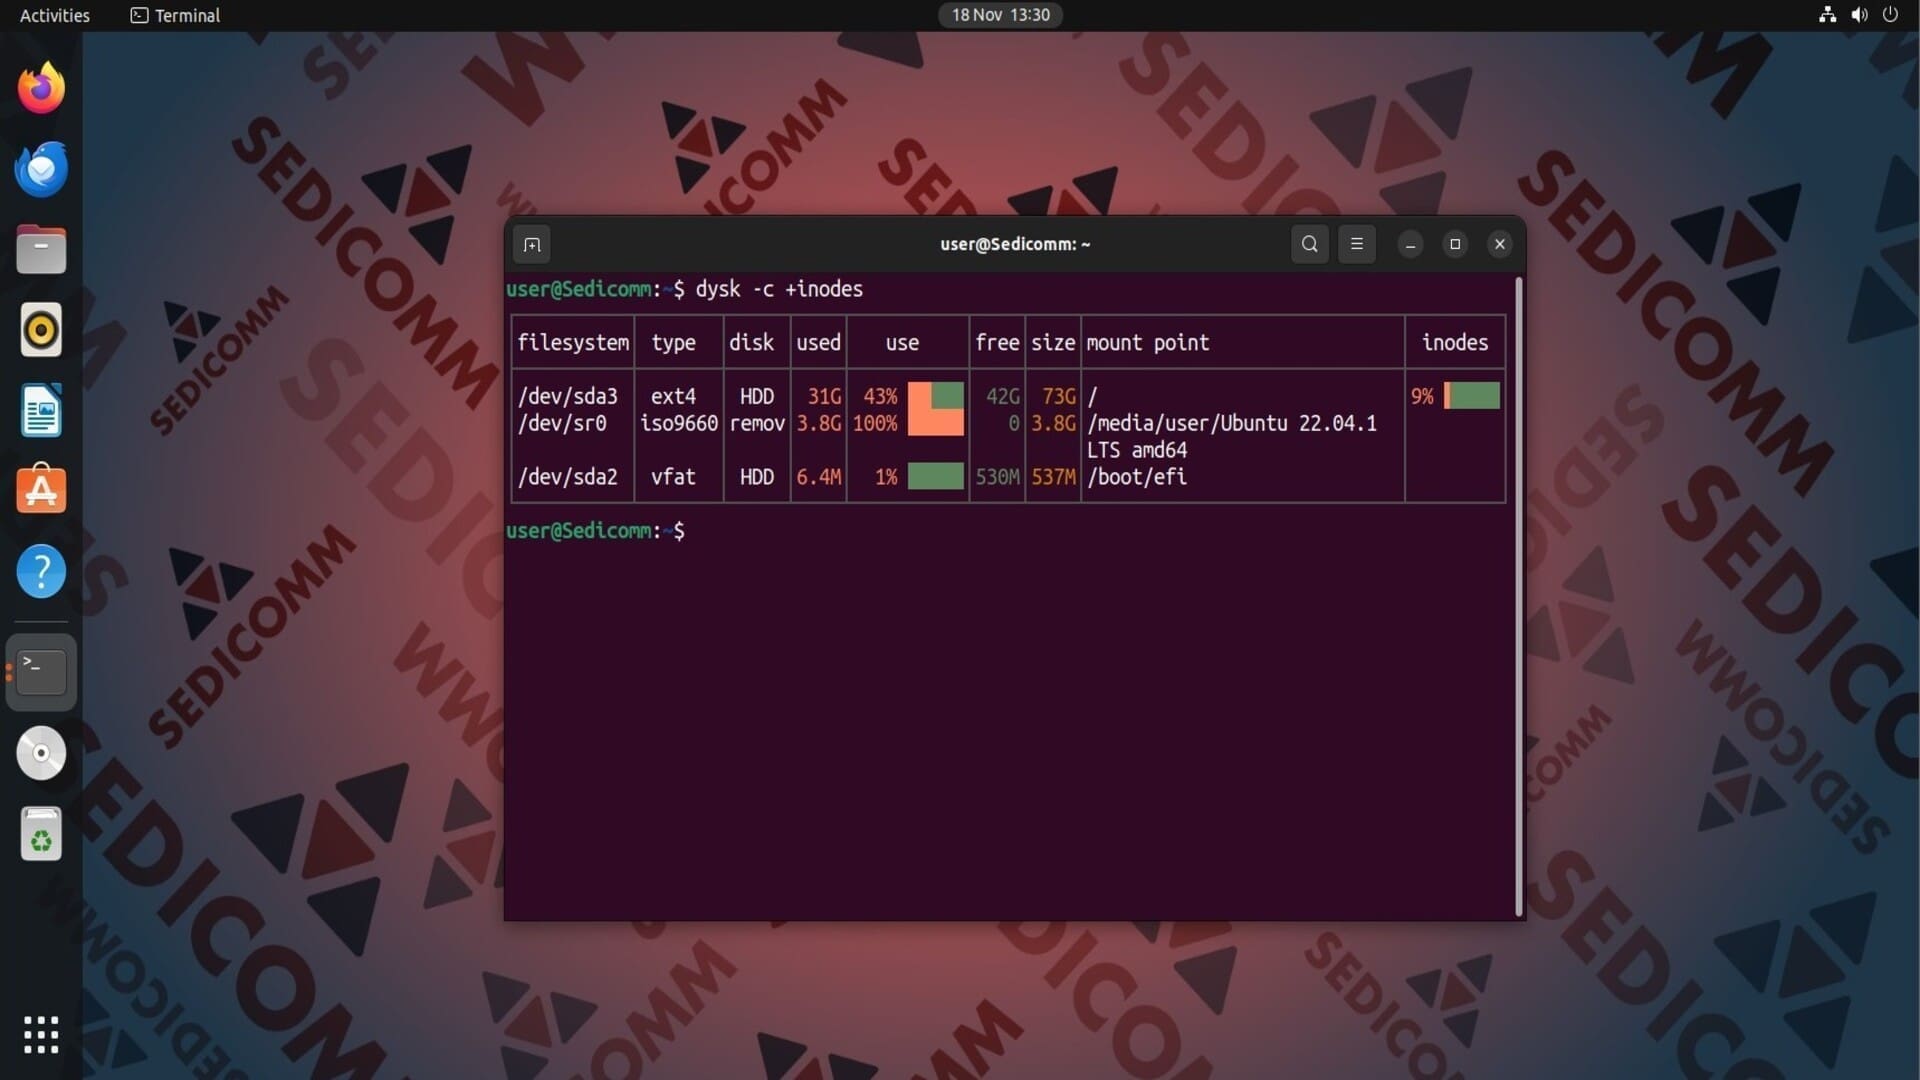The height and width of the screenshot is (1080, 1920).
Task: Open the clock and calendar panel
Action: click(x=1000, y=15)
